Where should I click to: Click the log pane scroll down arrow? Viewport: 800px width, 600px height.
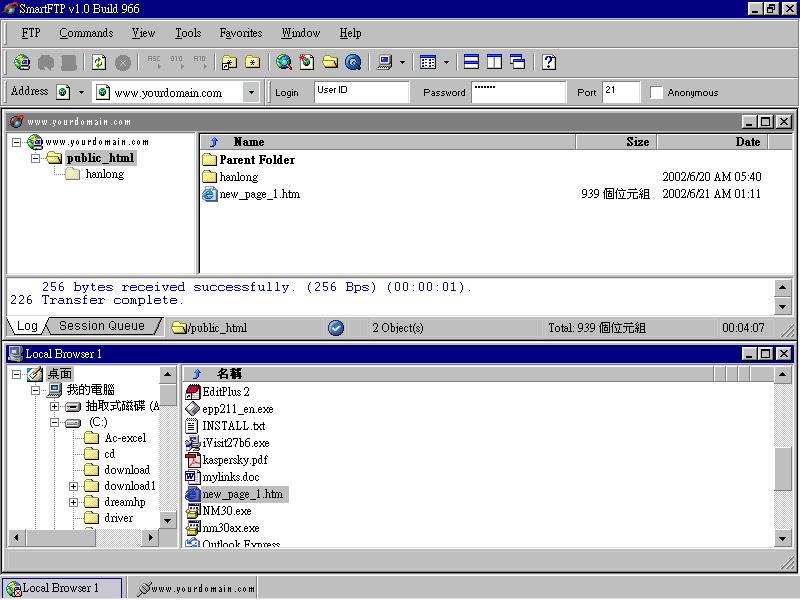click(783, 307)
